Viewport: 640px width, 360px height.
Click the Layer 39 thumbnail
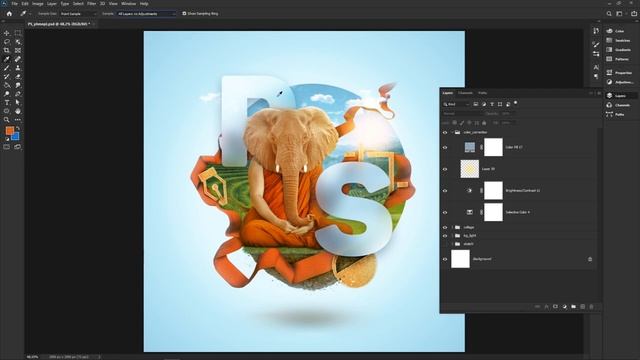469,169
